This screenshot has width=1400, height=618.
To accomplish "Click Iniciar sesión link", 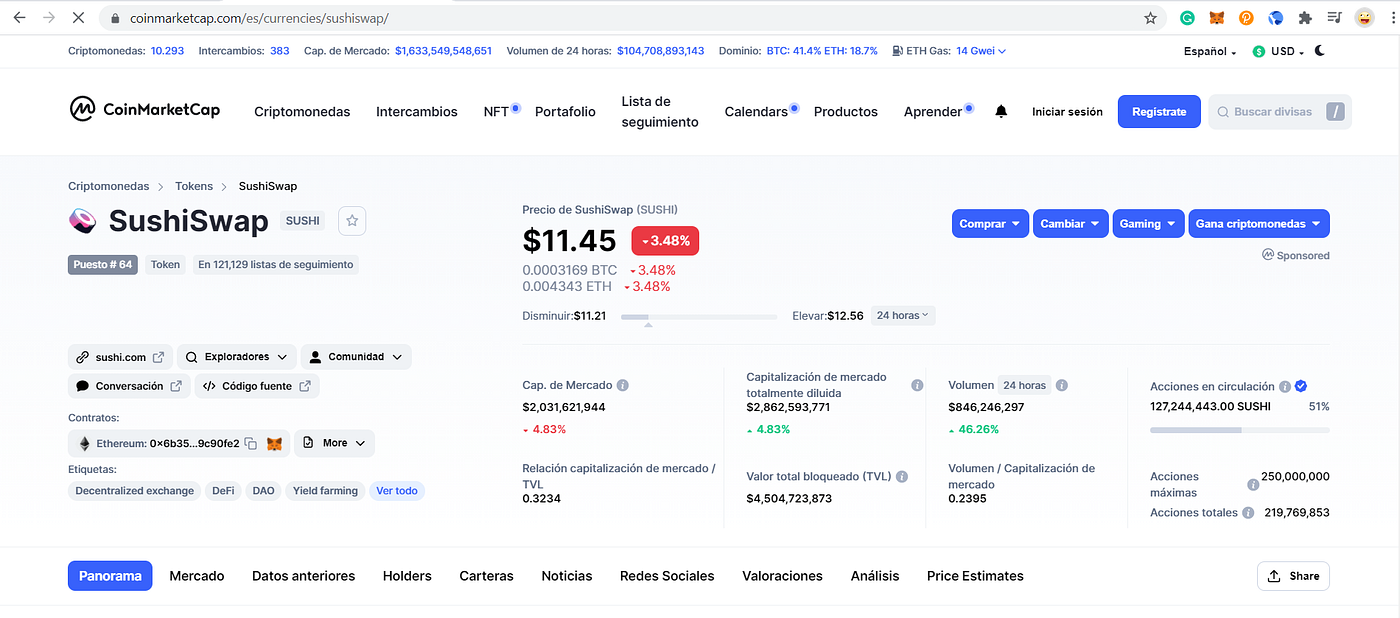I will (x=1067, y=112).
